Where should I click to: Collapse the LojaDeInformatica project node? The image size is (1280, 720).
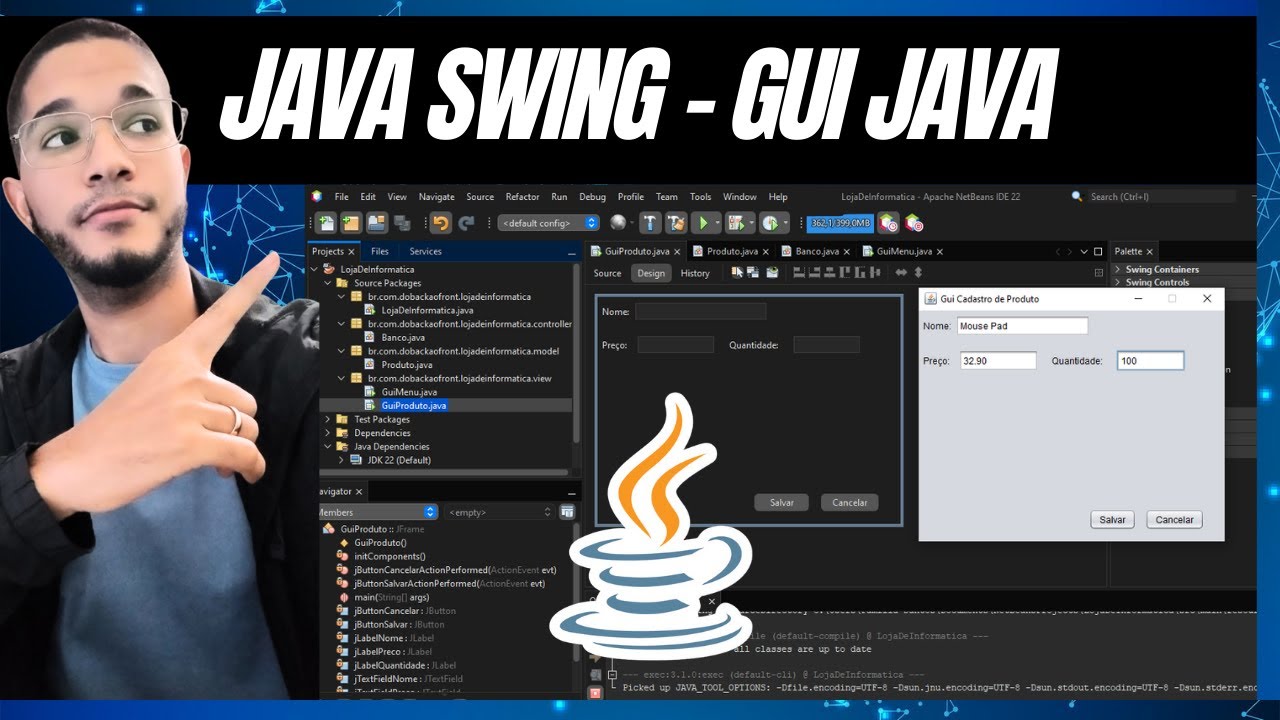click(316, 269)
